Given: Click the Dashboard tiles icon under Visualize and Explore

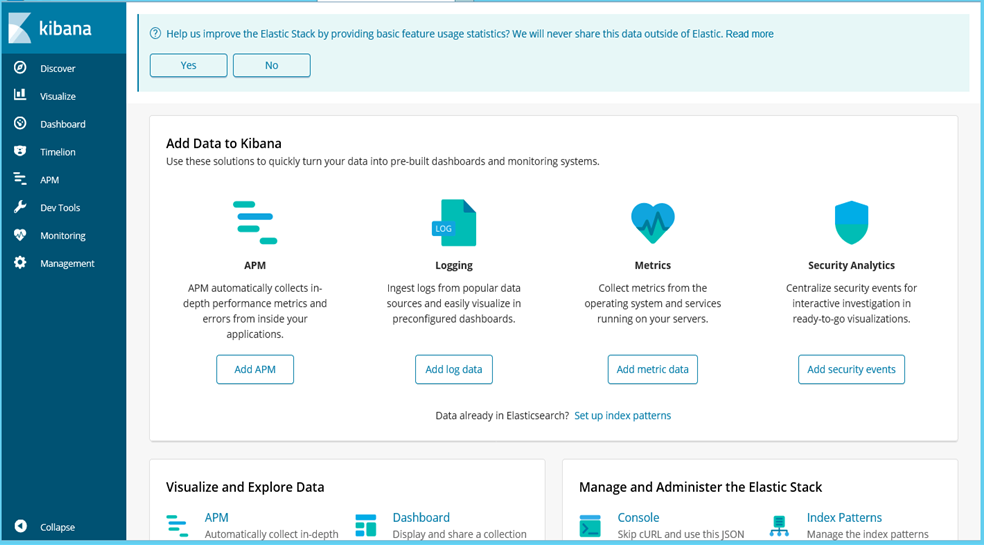Looking at the screenshot, I should point(366,526).
